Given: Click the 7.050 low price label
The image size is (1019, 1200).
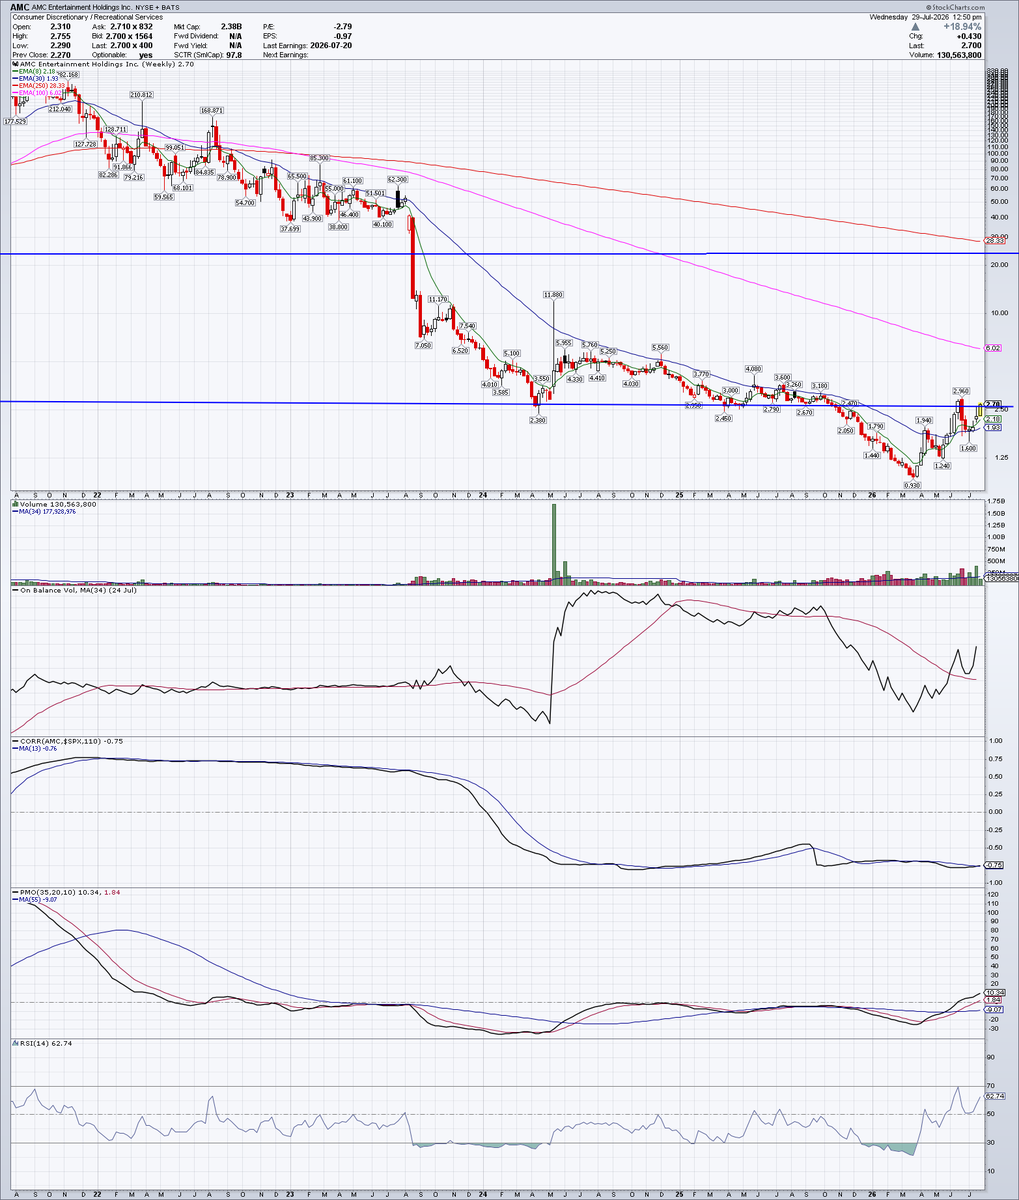Looking at the screenshot, I should pos(423,344).
